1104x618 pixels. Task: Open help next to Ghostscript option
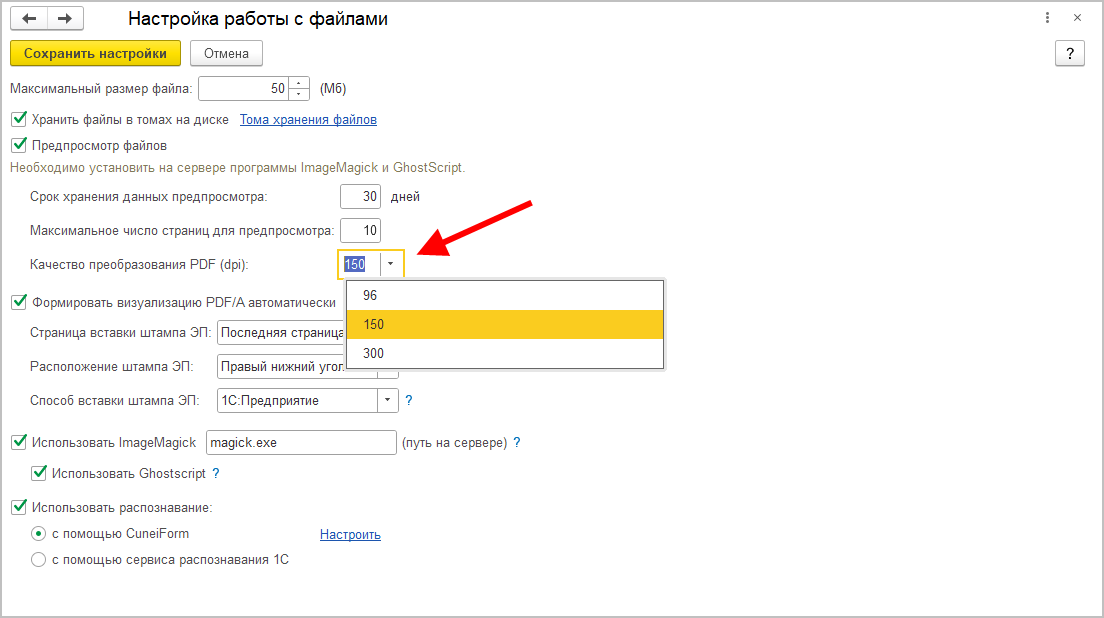[x=215, y=473]
